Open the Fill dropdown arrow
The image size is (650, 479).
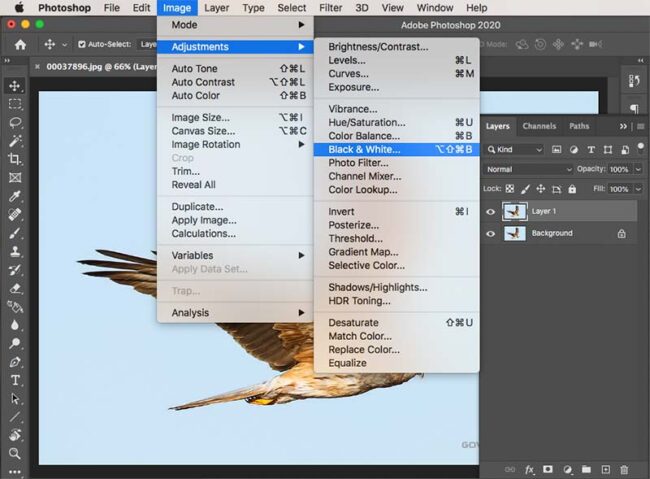(638, 189)
